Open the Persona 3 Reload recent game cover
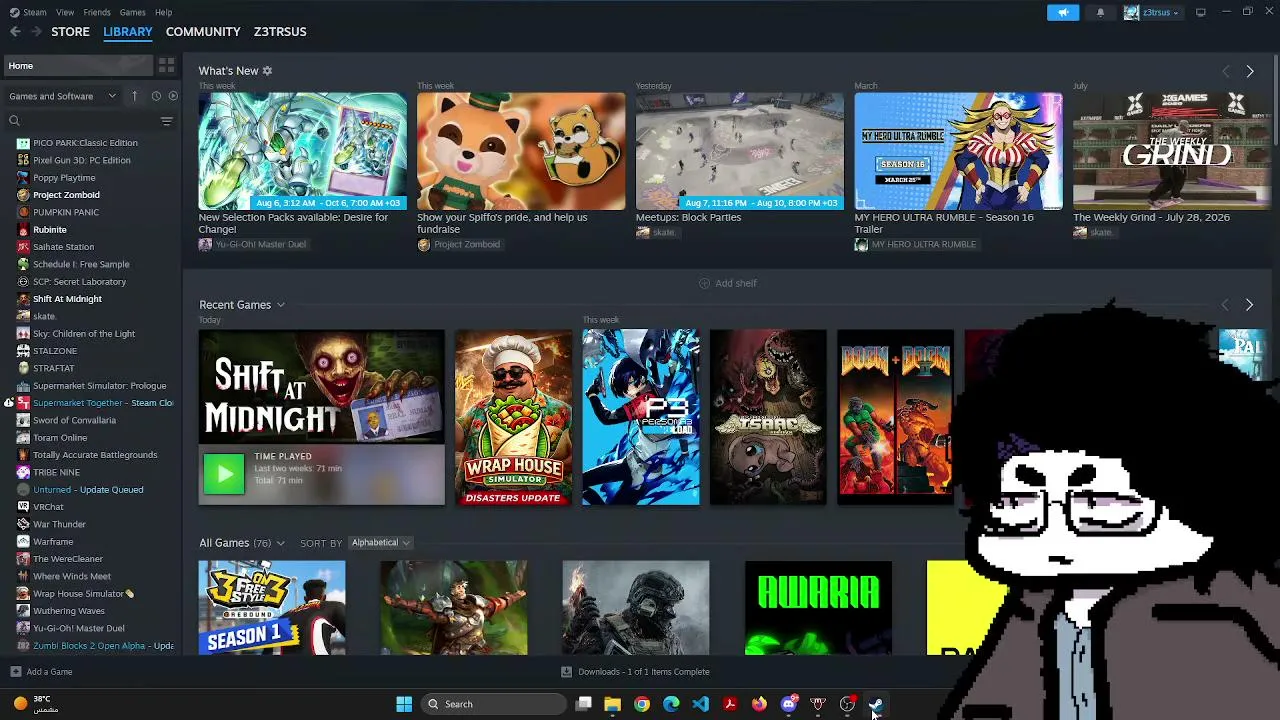 tap(641, 417)
